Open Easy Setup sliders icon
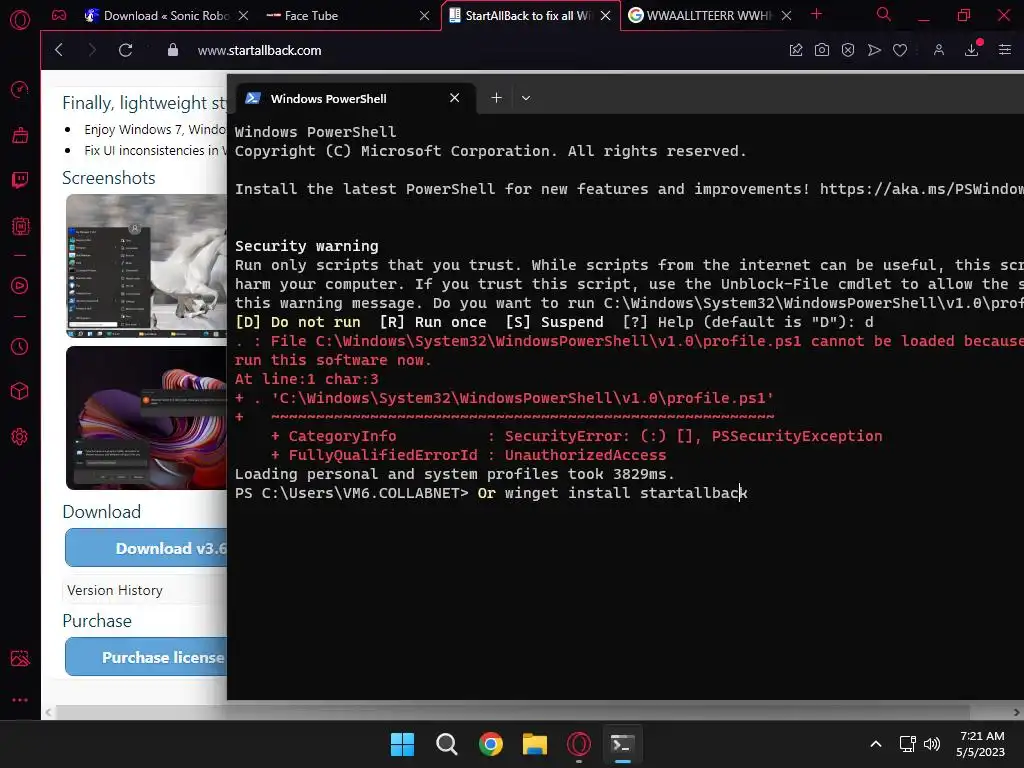 point(1004,50)
